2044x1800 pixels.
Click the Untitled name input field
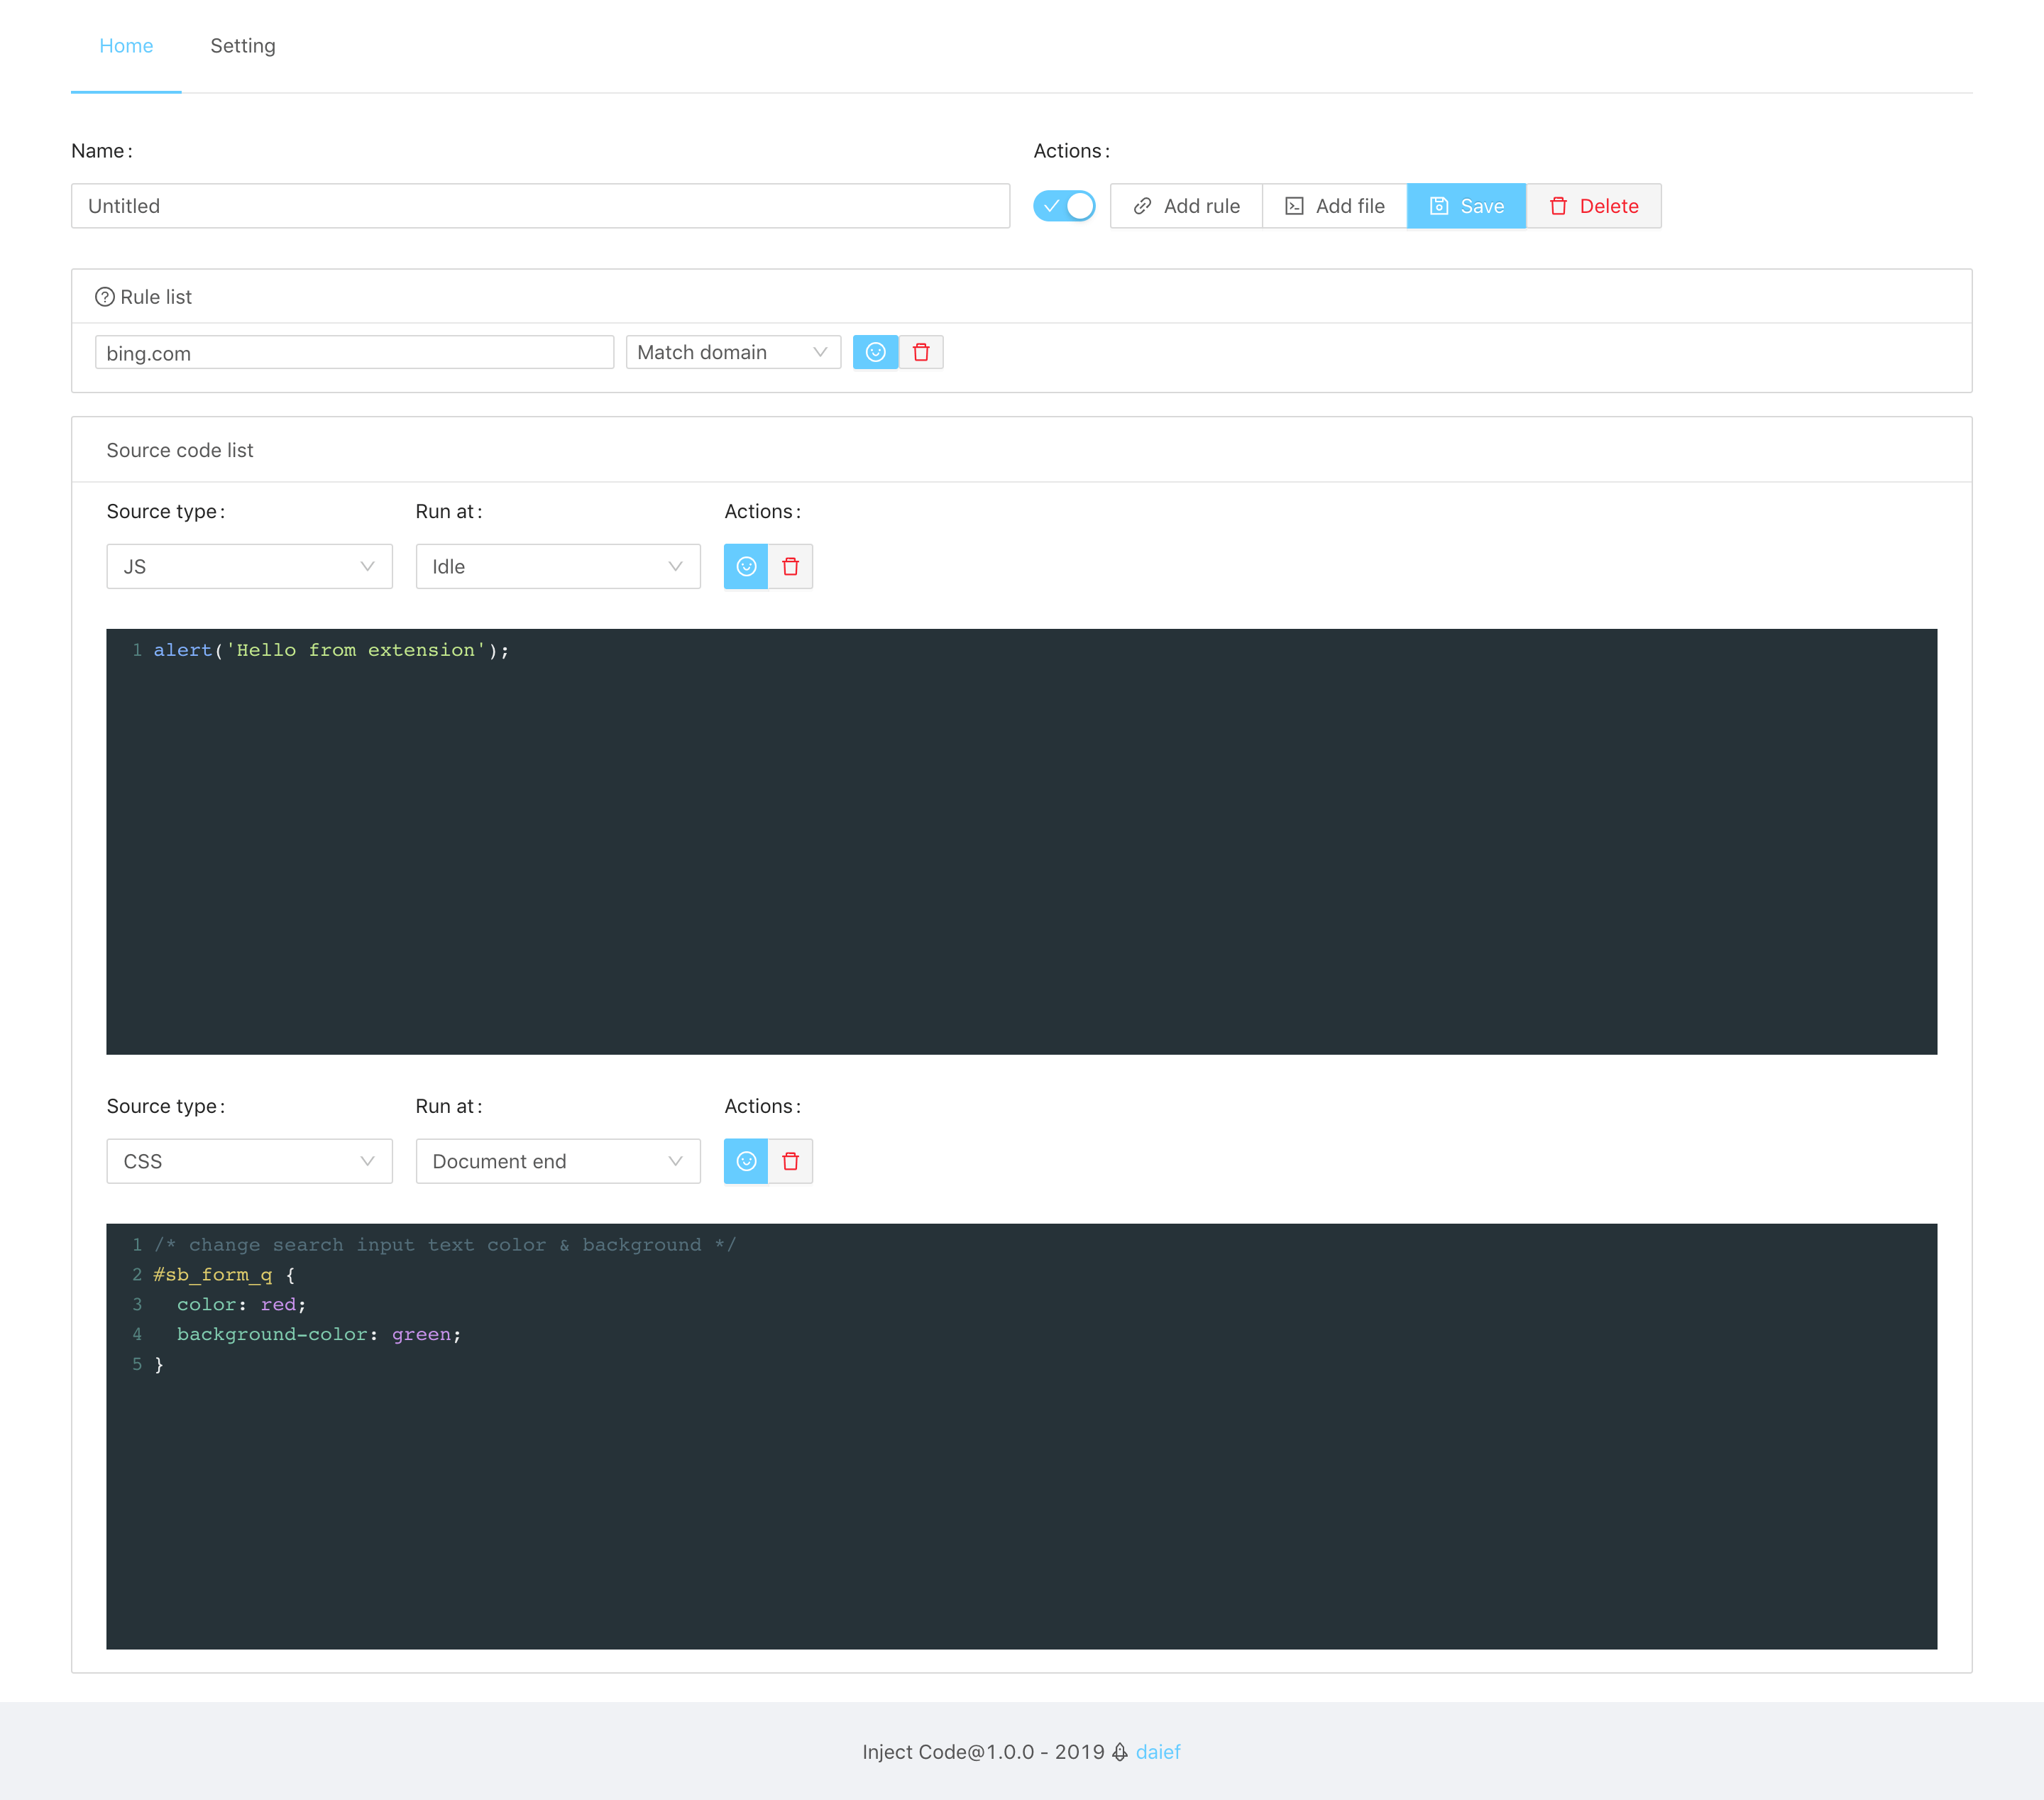(540, 206)
